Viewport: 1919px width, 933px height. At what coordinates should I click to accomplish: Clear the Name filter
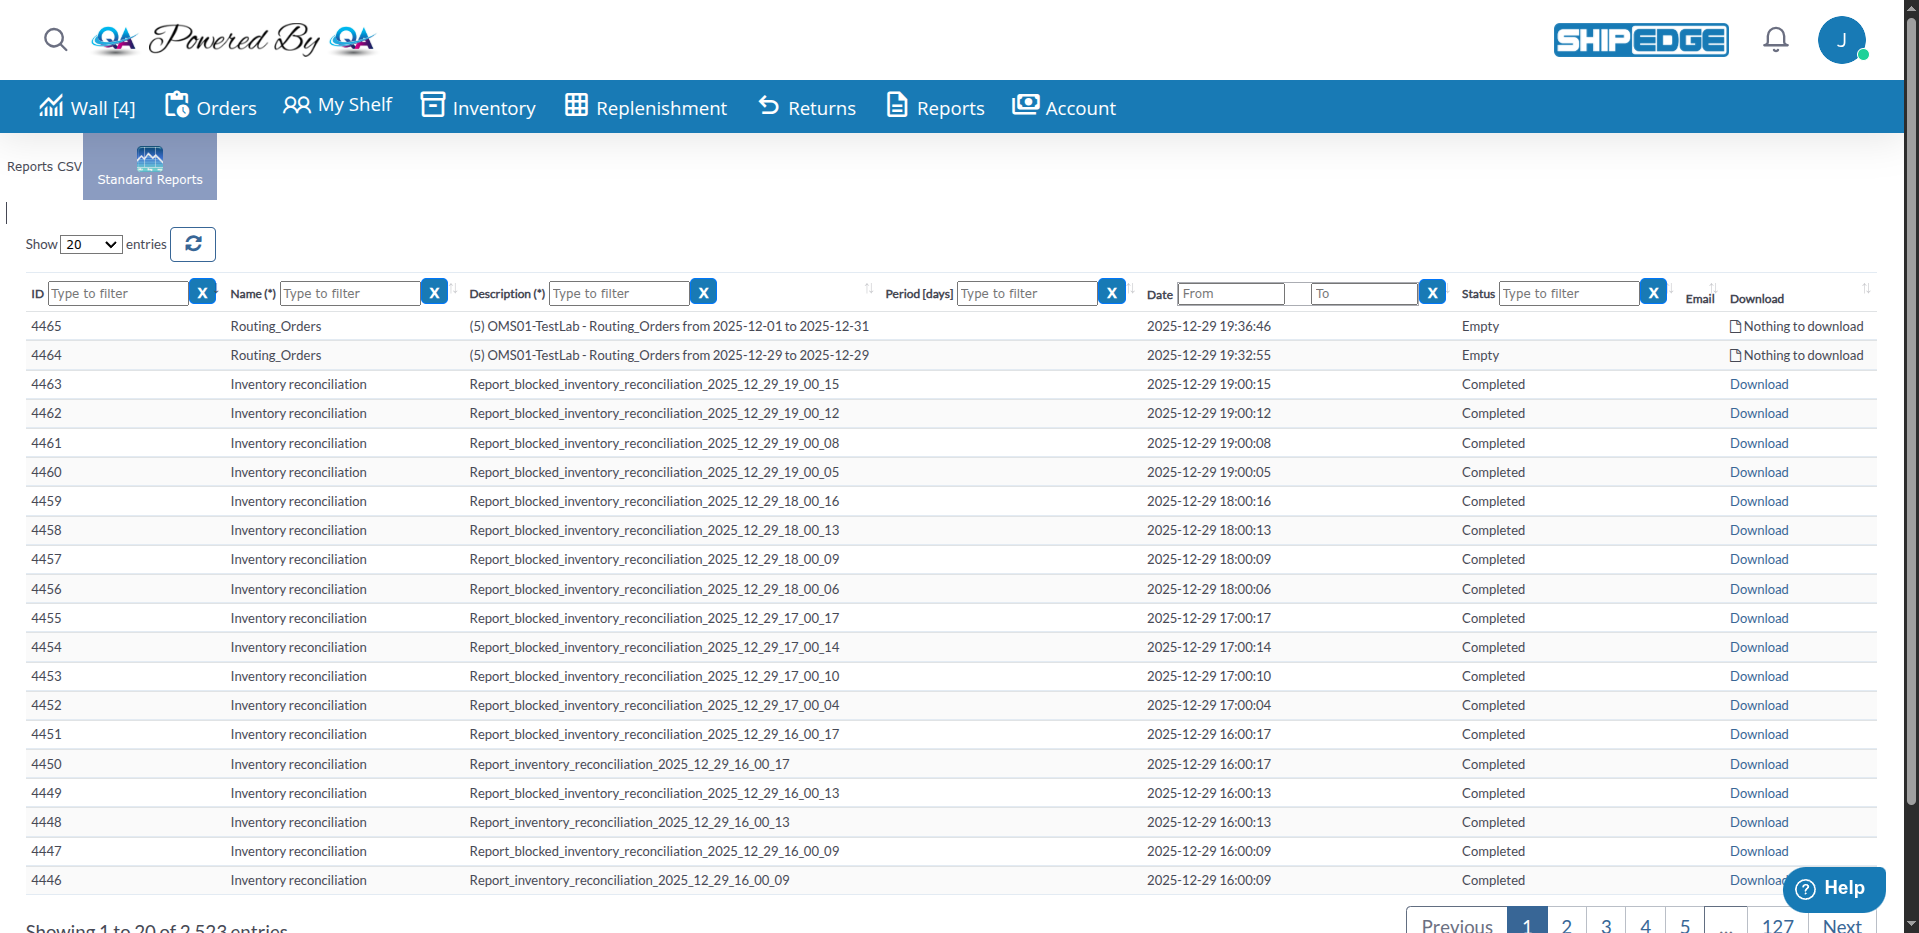434,292
